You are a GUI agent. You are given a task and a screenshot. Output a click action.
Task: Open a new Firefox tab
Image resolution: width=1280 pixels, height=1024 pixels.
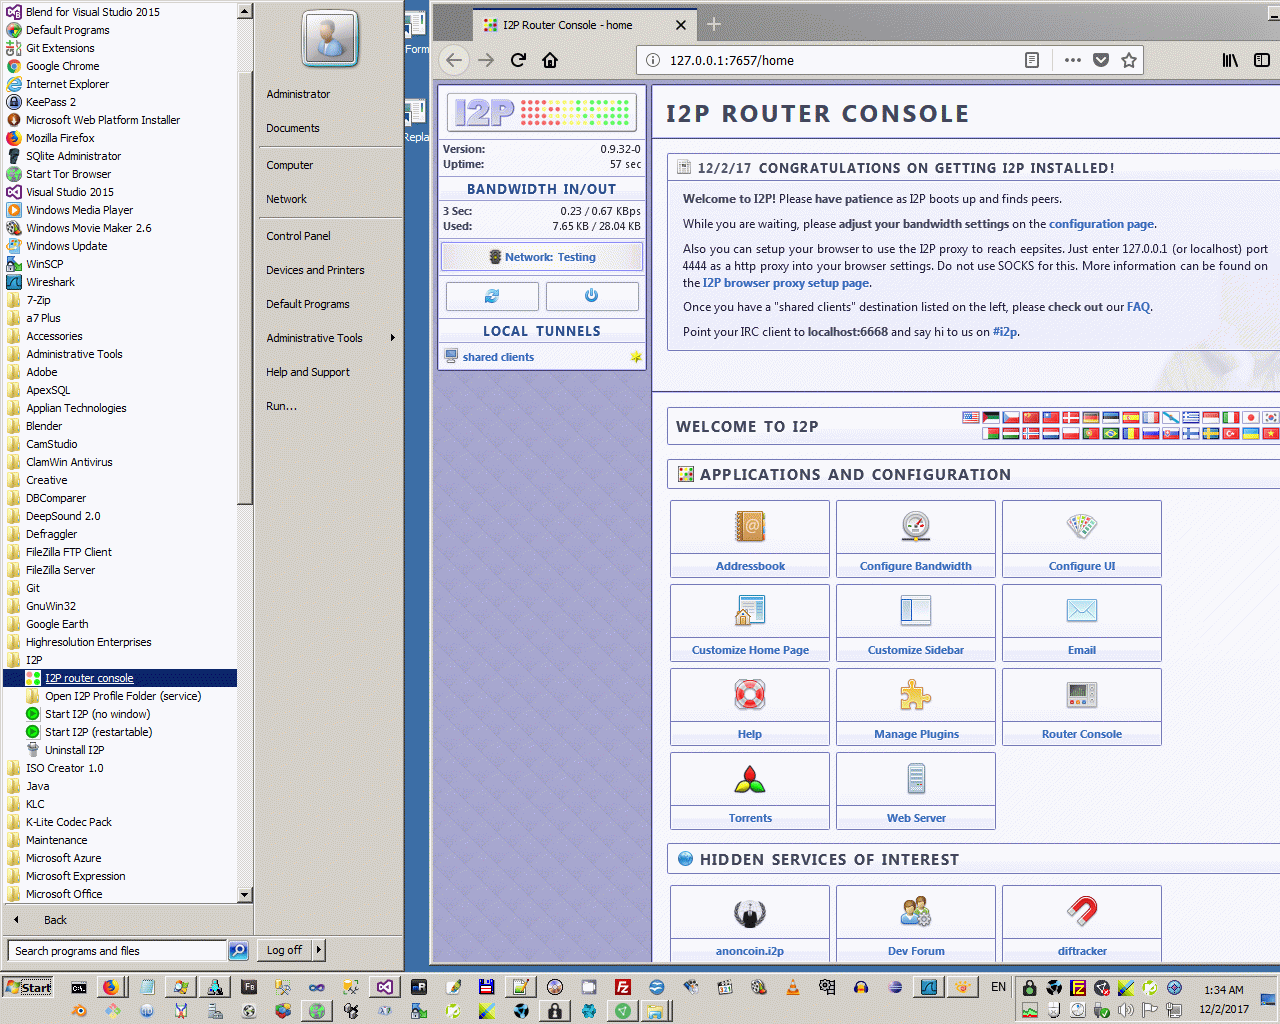tap(714, 25)
